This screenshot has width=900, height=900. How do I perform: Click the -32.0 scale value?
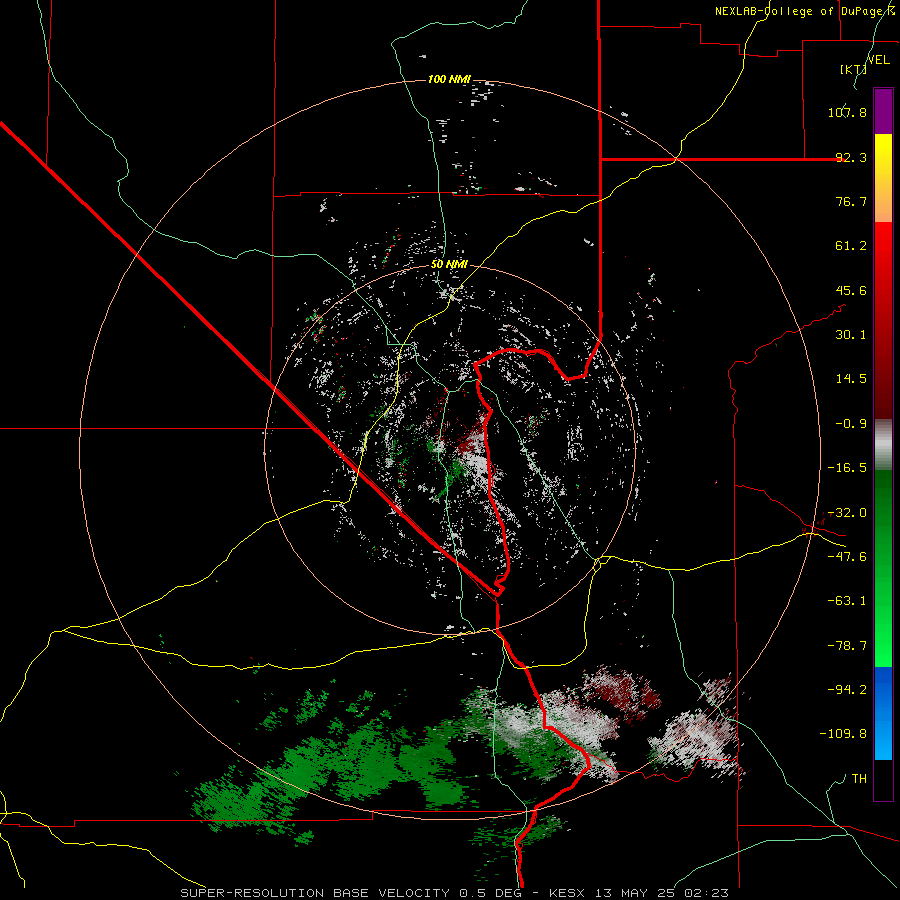click(x=847, y=513)
